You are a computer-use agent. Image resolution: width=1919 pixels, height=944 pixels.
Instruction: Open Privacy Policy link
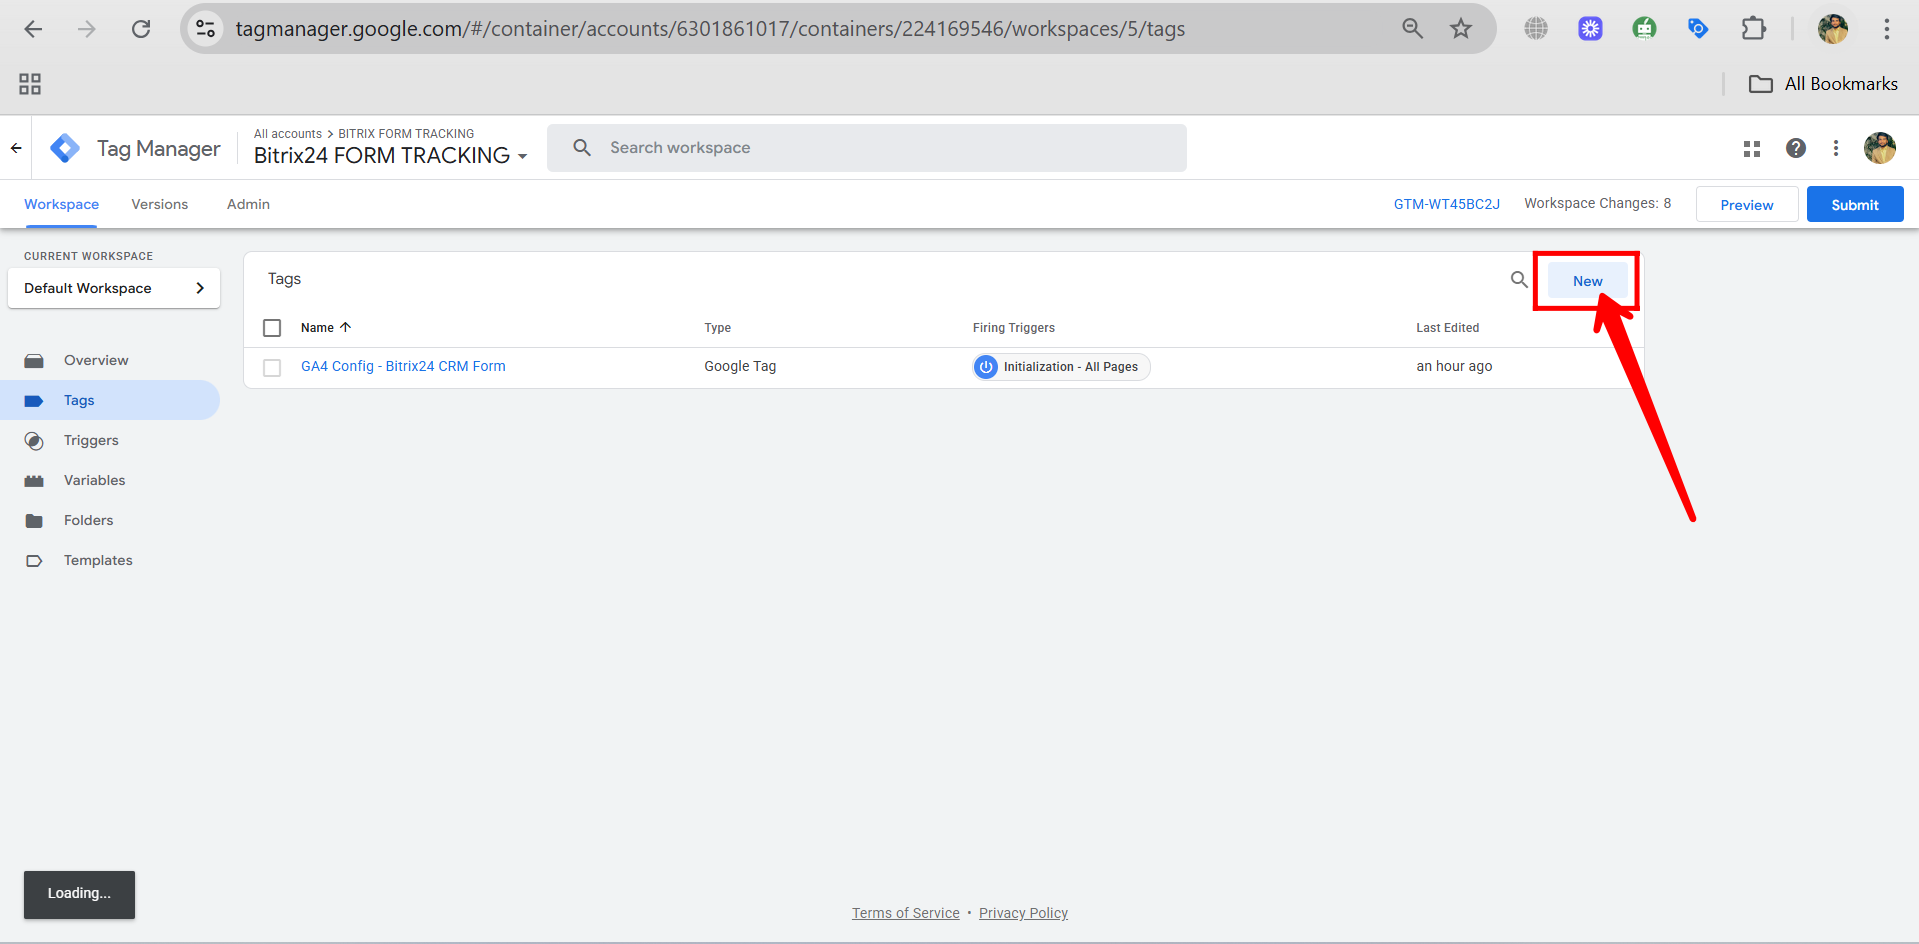[1023, 913]
